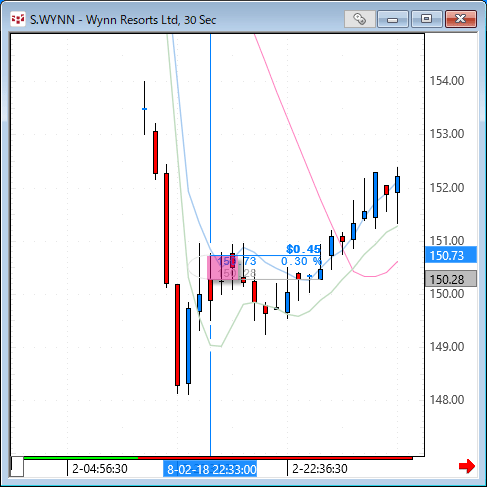
Task: Click the CQG chart window icon
Action: click(18, 19)
